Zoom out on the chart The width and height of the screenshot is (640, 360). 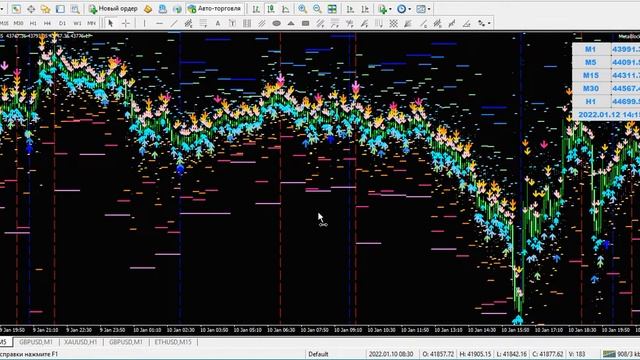[317, 9]
